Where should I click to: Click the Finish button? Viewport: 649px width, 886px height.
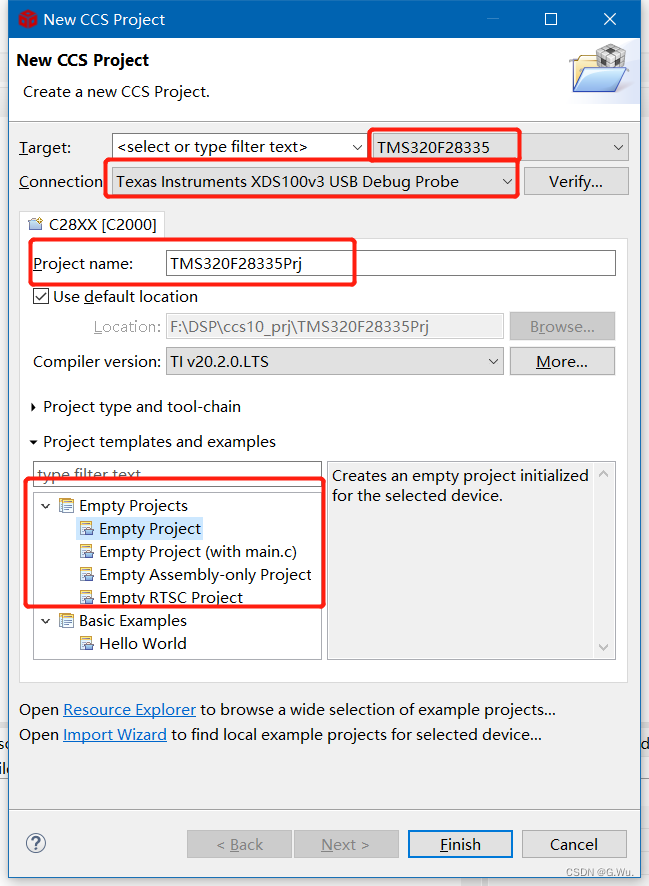pyautogui.click(x=459, y=843)
